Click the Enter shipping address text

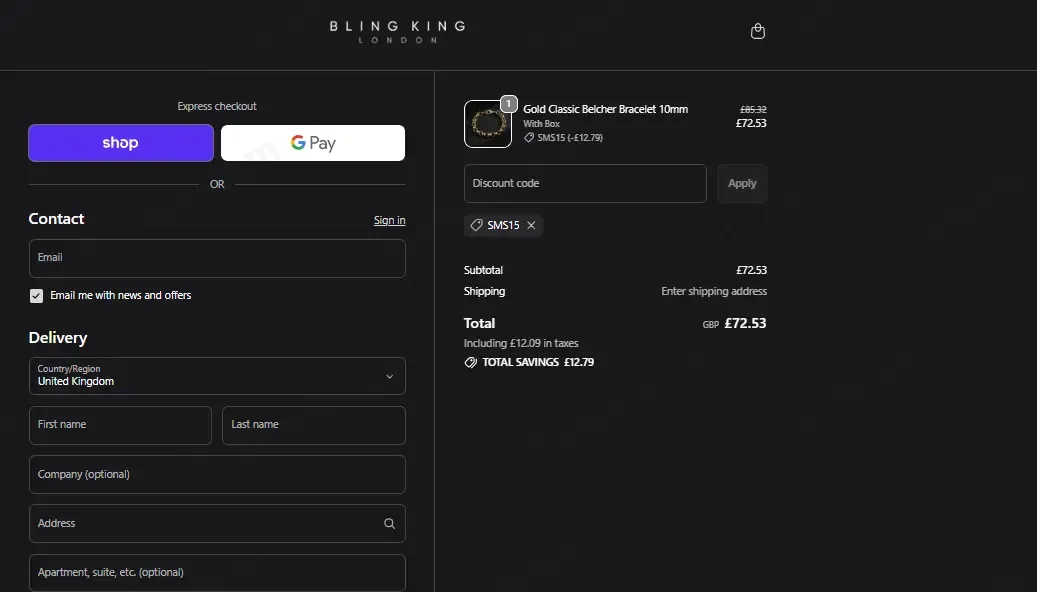(x=714, y=291)
